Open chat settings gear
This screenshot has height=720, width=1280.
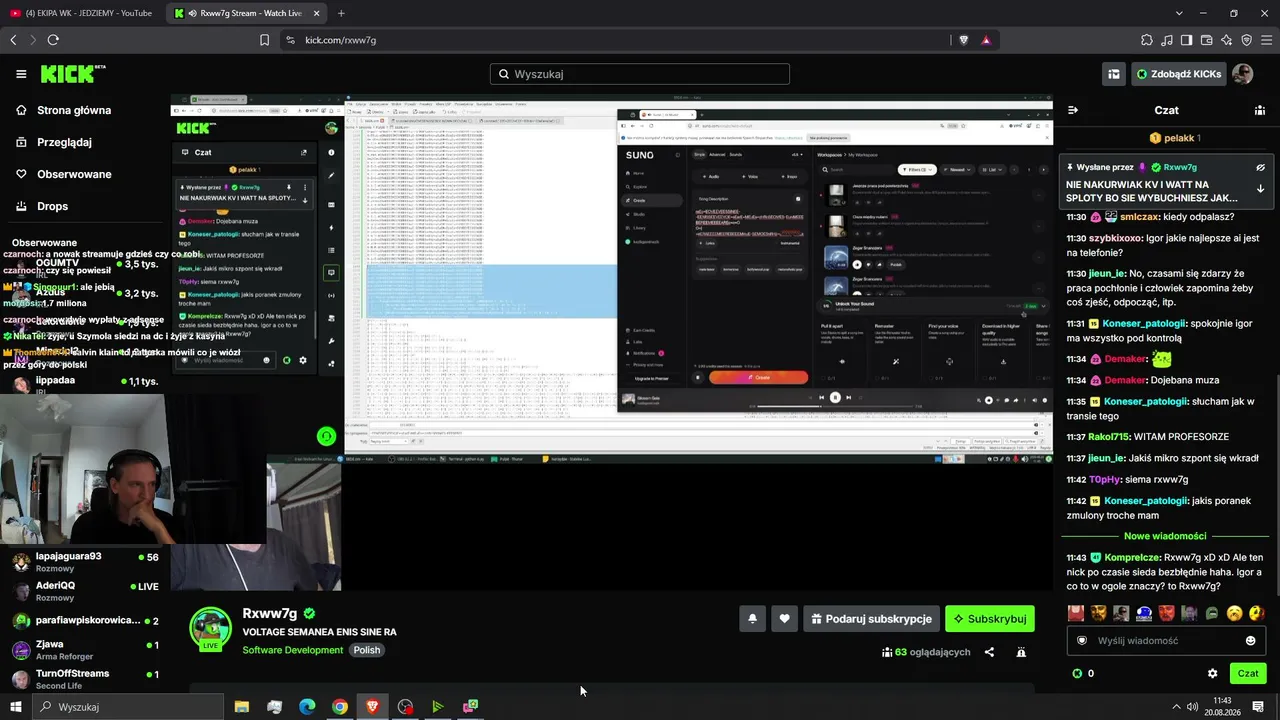click(1213, 673)
